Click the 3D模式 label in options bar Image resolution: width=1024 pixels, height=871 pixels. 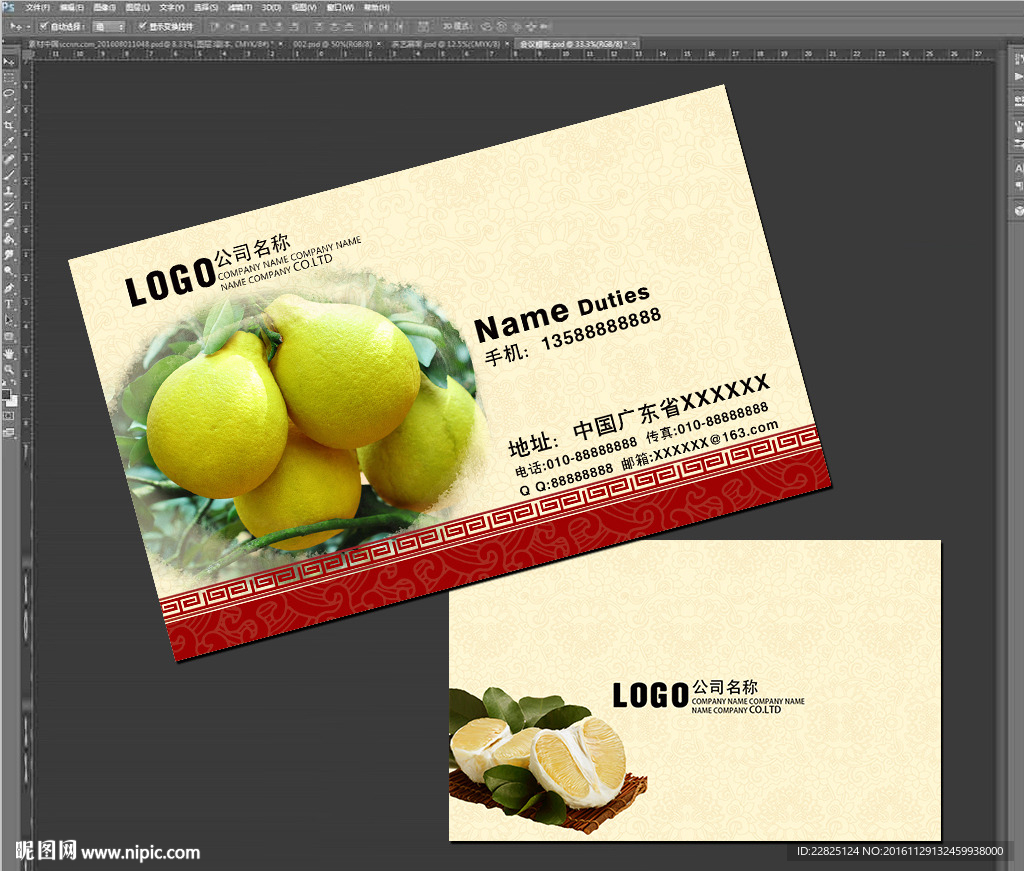[456, 26]
